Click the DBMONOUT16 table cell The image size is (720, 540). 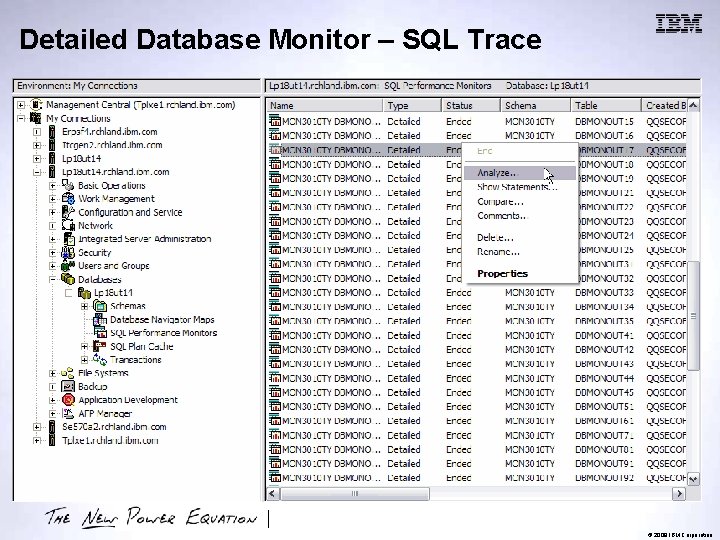pos(604,135)
